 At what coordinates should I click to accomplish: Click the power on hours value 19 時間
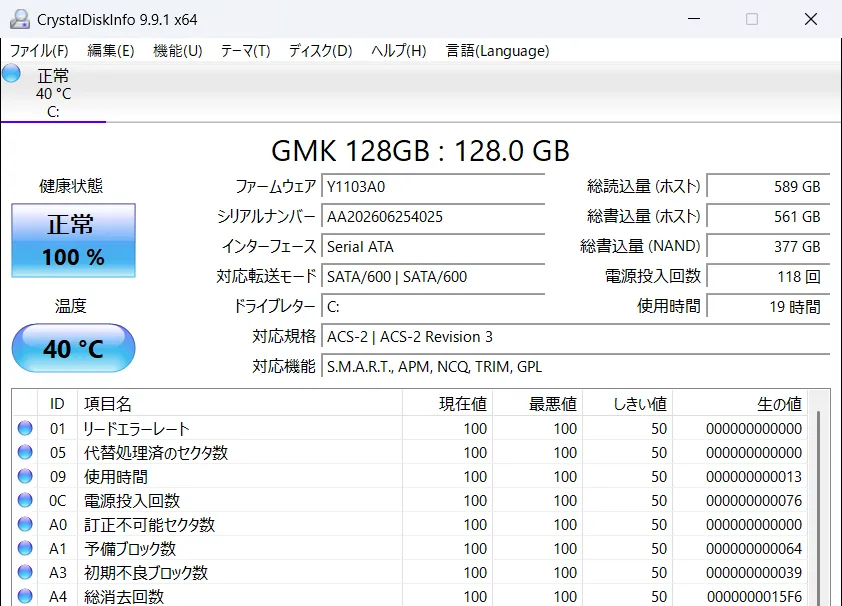768,307
